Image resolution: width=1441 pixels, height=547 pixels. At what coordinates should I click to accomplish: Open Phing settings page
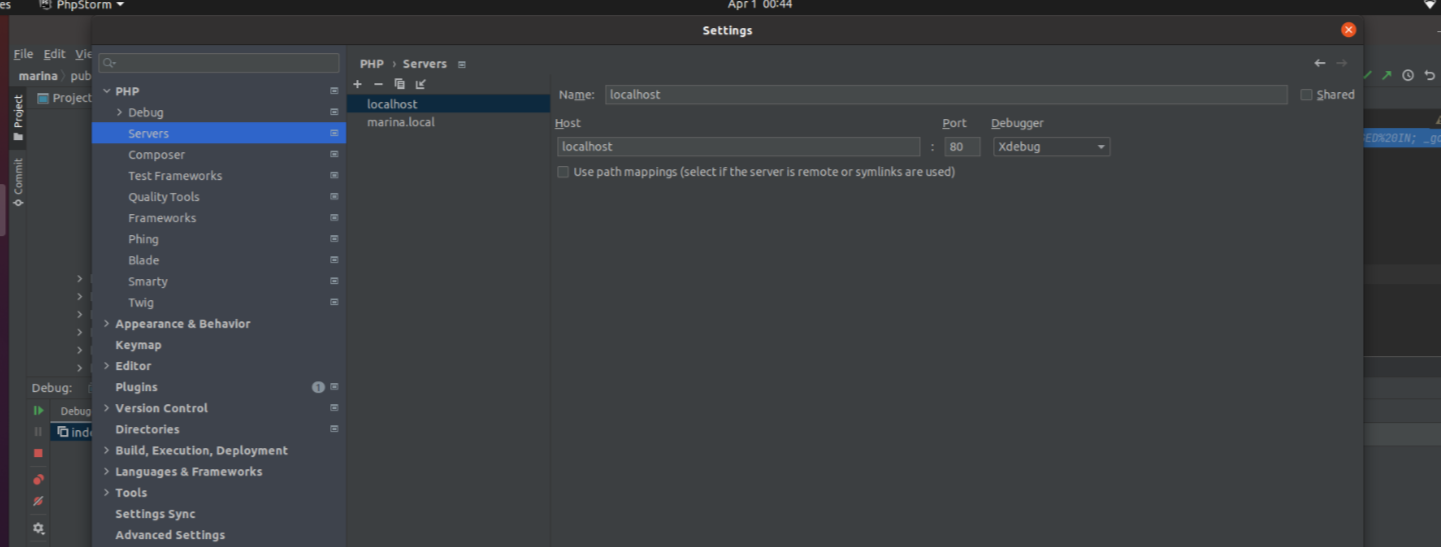tap(143, 239)
